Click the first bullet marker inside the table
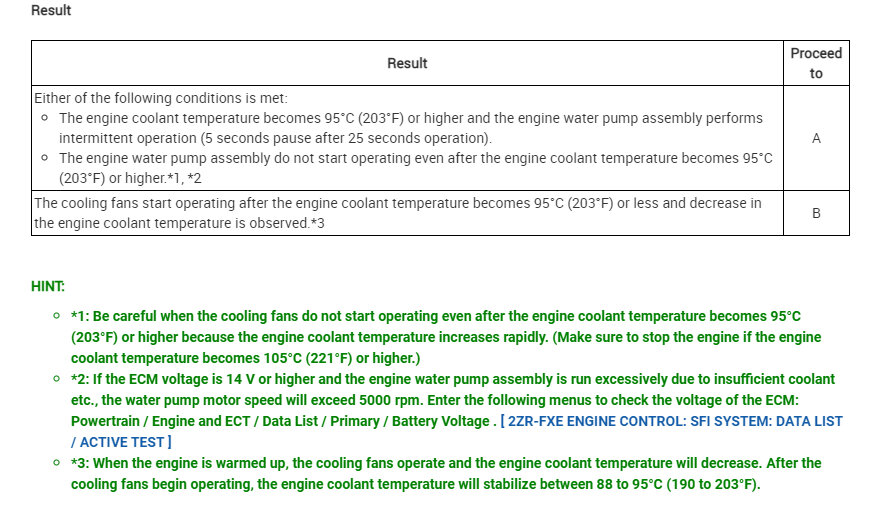 [45, 118]
